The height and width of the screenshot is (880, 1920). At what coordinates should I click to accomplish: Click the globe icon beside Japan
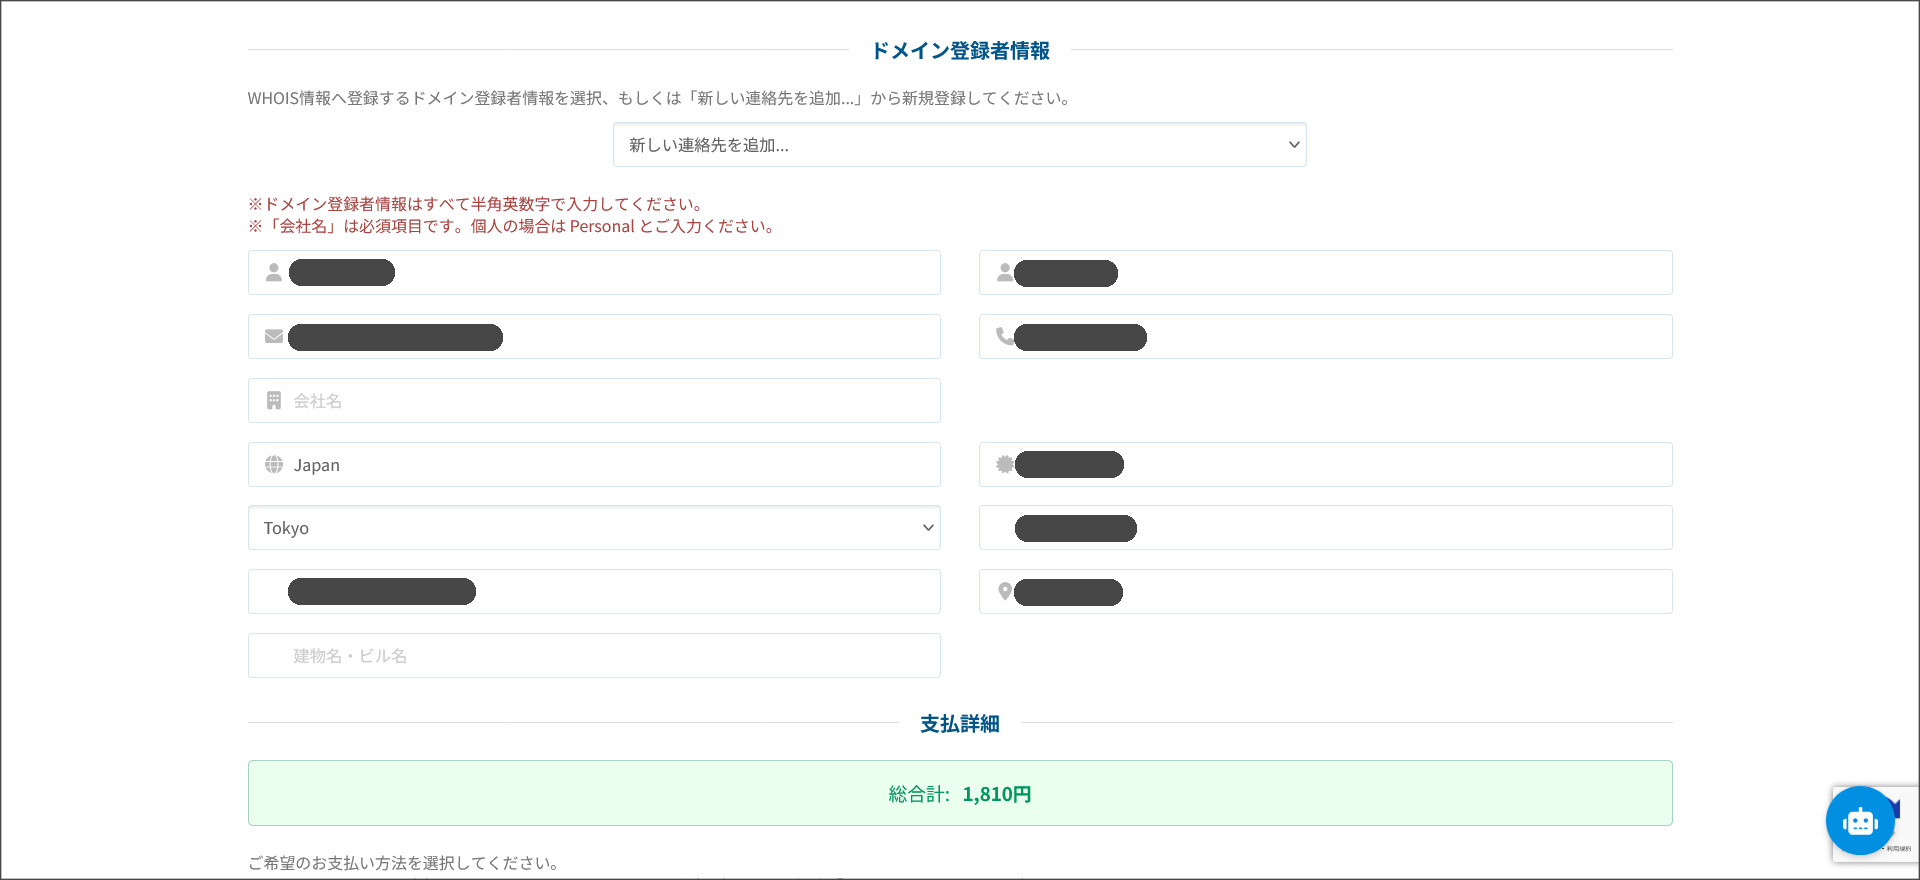(x=273, y=464)
